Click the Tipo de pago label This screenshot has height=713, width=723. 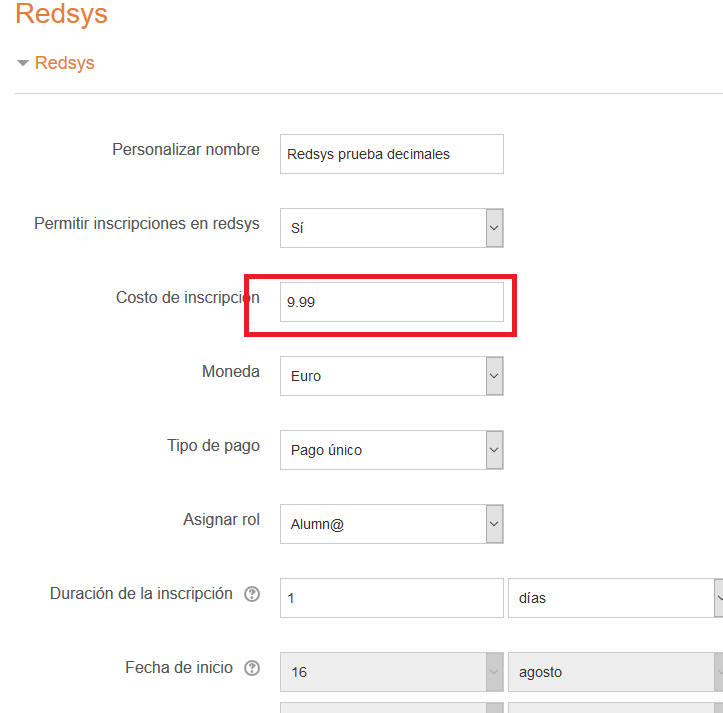(213, 446)
